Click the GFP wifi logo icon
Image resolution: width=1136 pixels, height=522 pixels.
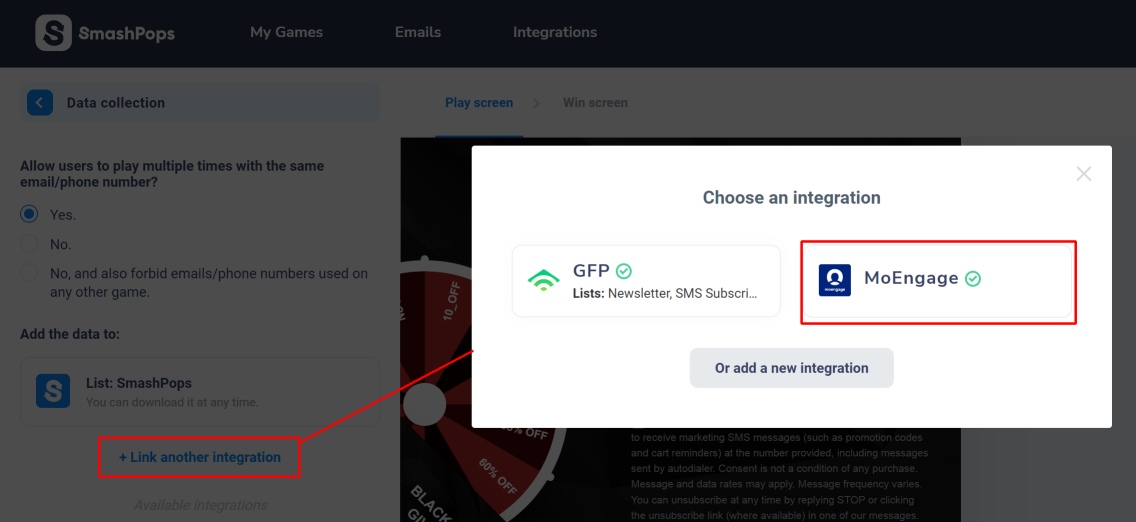pyautogui.click(x=543, y=280)
